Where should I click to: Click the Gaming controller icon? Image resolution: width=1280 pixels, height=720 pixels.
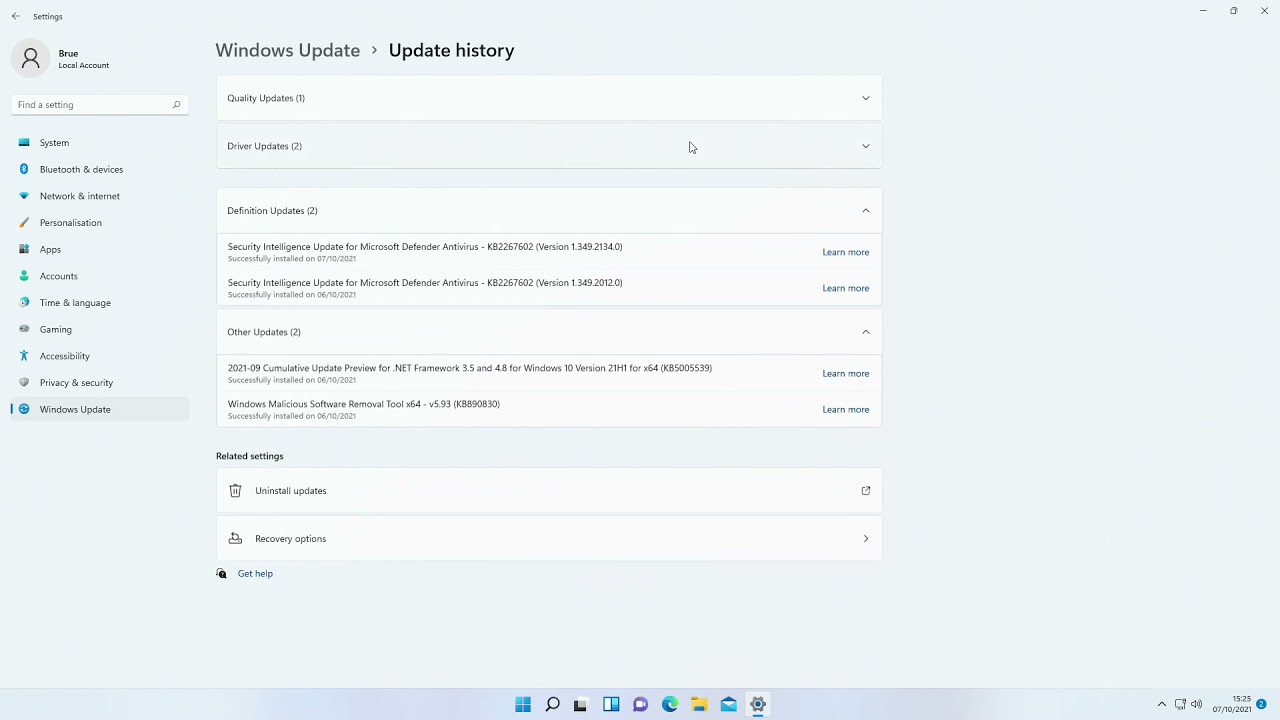[x=24, y=329]
